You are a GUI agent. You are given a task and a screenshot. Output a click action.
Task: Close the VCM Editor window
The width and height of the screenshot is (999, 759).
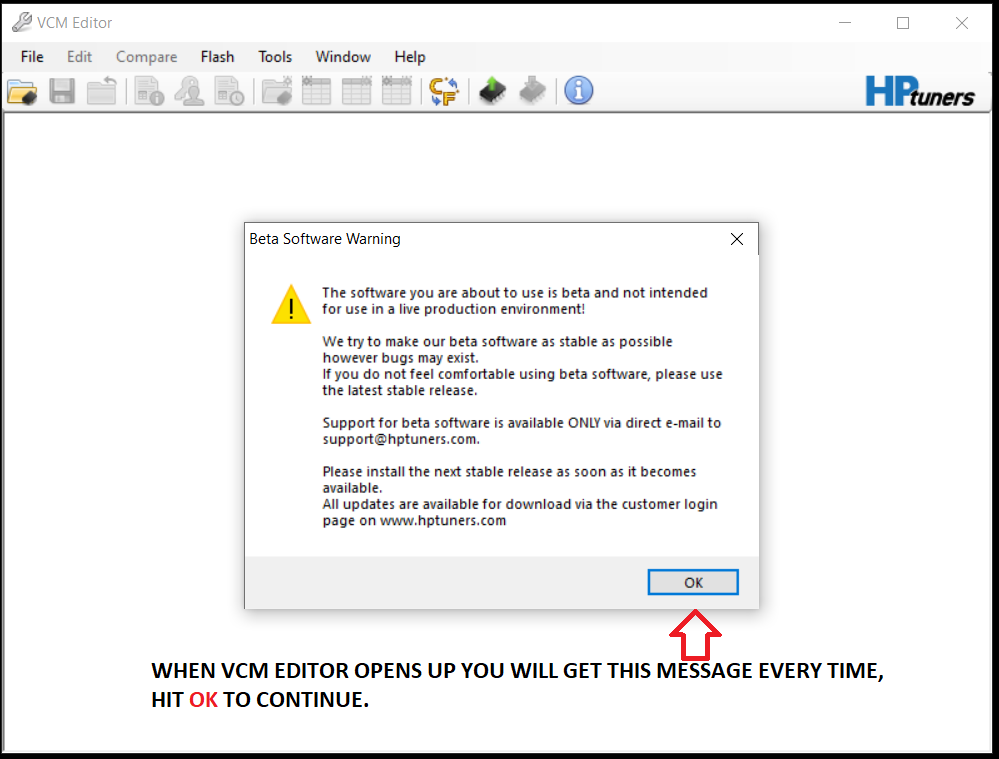pyautogui.click(x=961, y=23)
